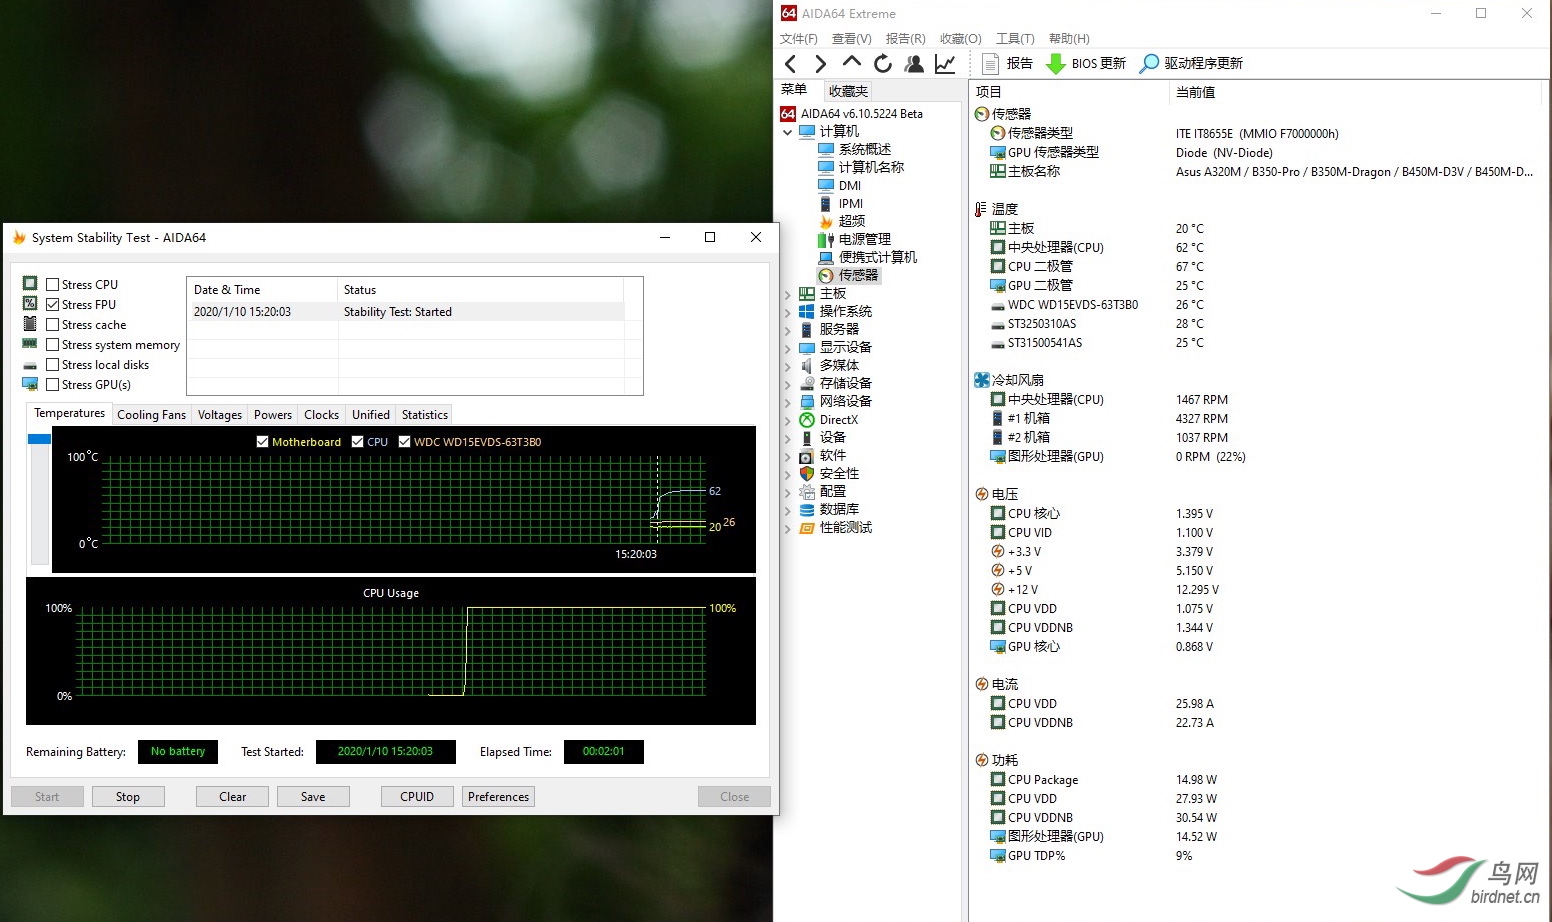
Task: Uncheck the Motherboard temperature curve
Action: 262,441
